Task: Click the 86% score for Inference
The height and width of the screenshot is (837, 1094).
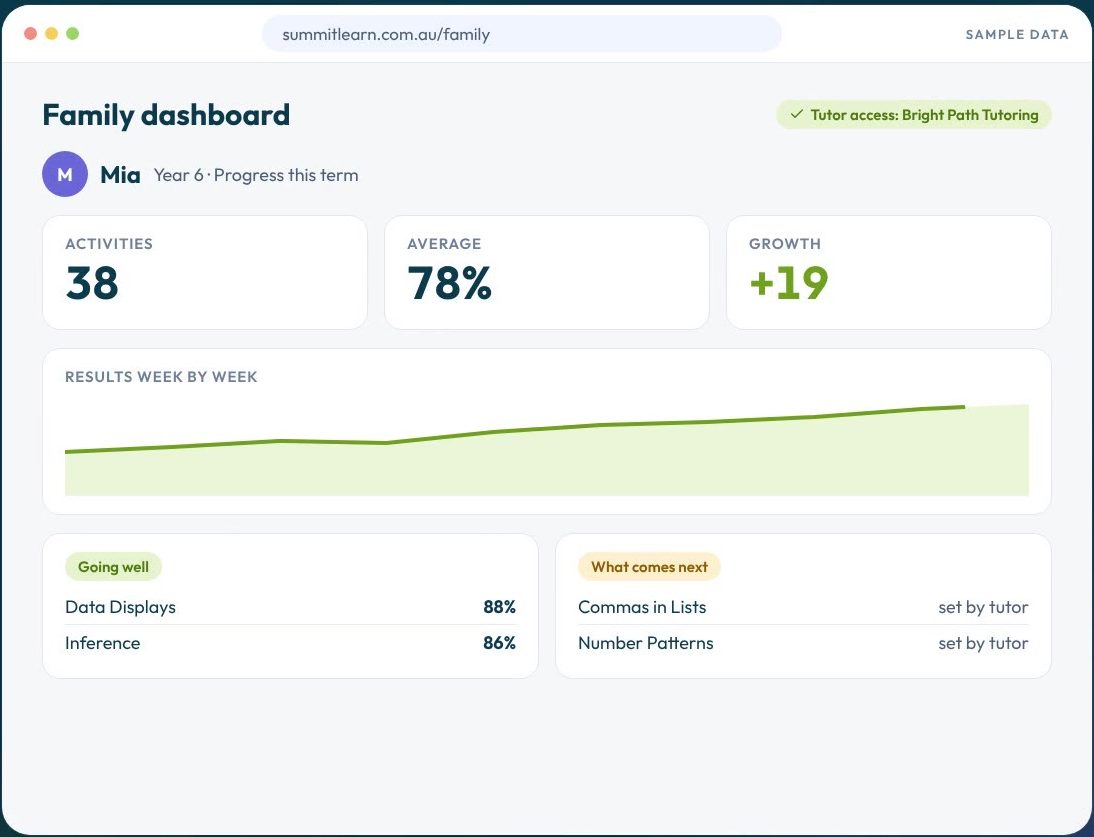Action: tap(500, 643)
